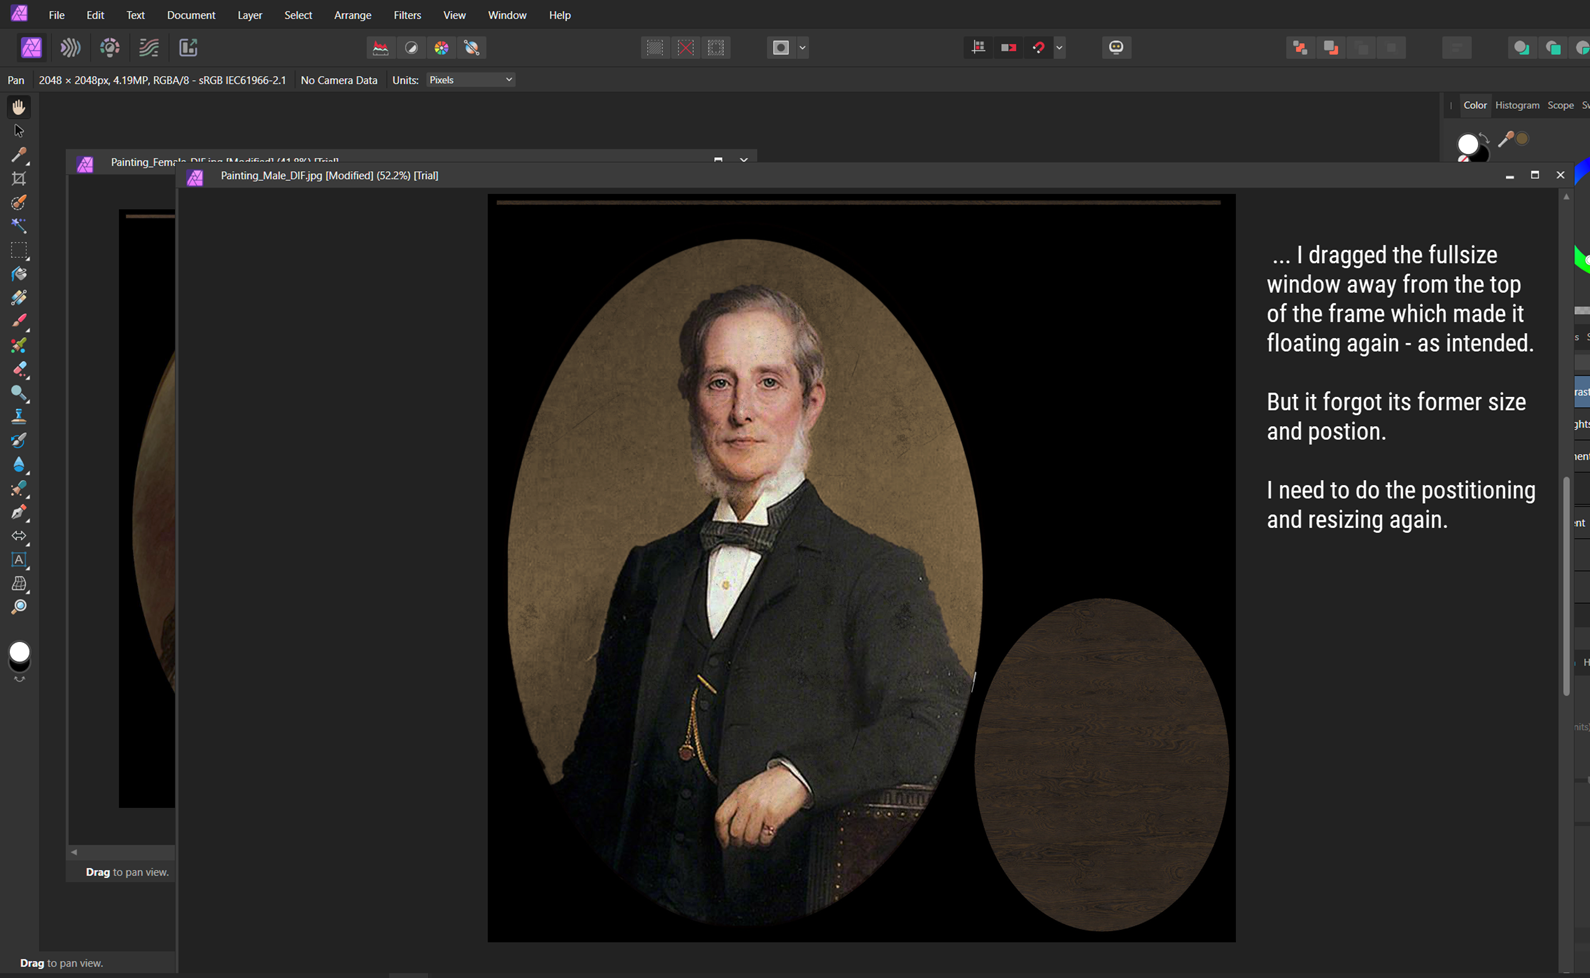1590x978 pixels.
Task: Open the Select menu
Action: point(298,15)
